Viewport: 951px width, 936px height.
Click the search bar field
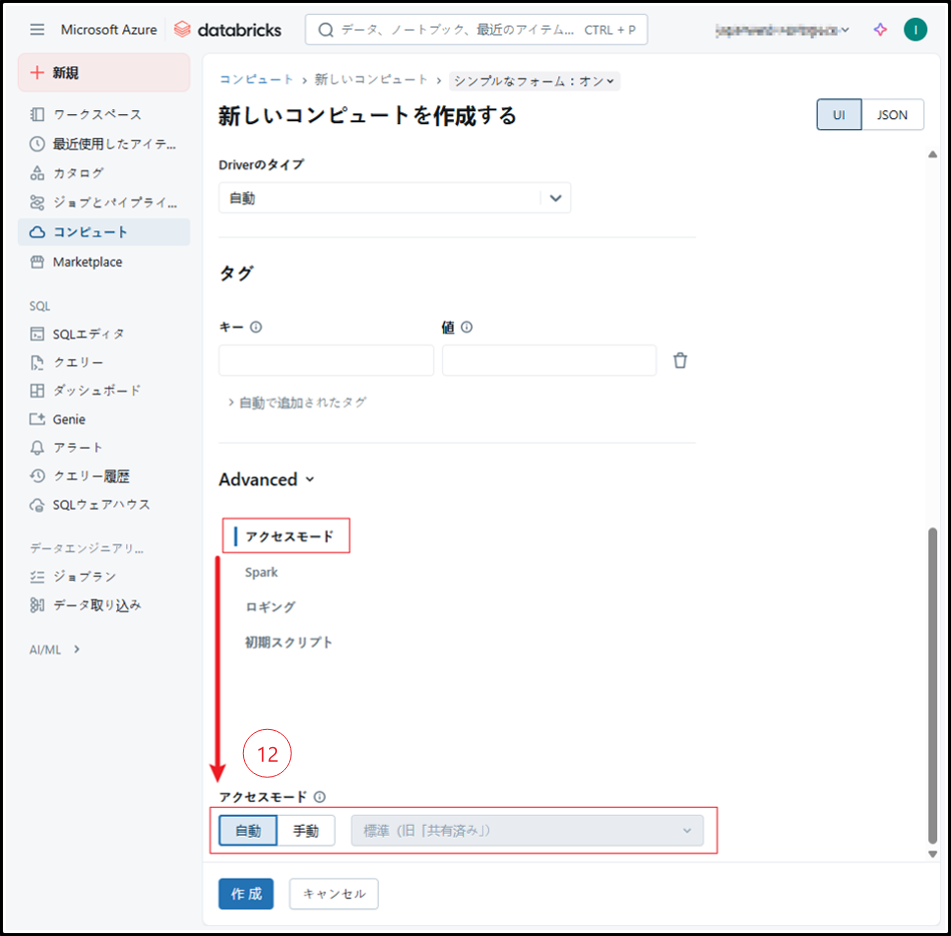coord(476,30)
